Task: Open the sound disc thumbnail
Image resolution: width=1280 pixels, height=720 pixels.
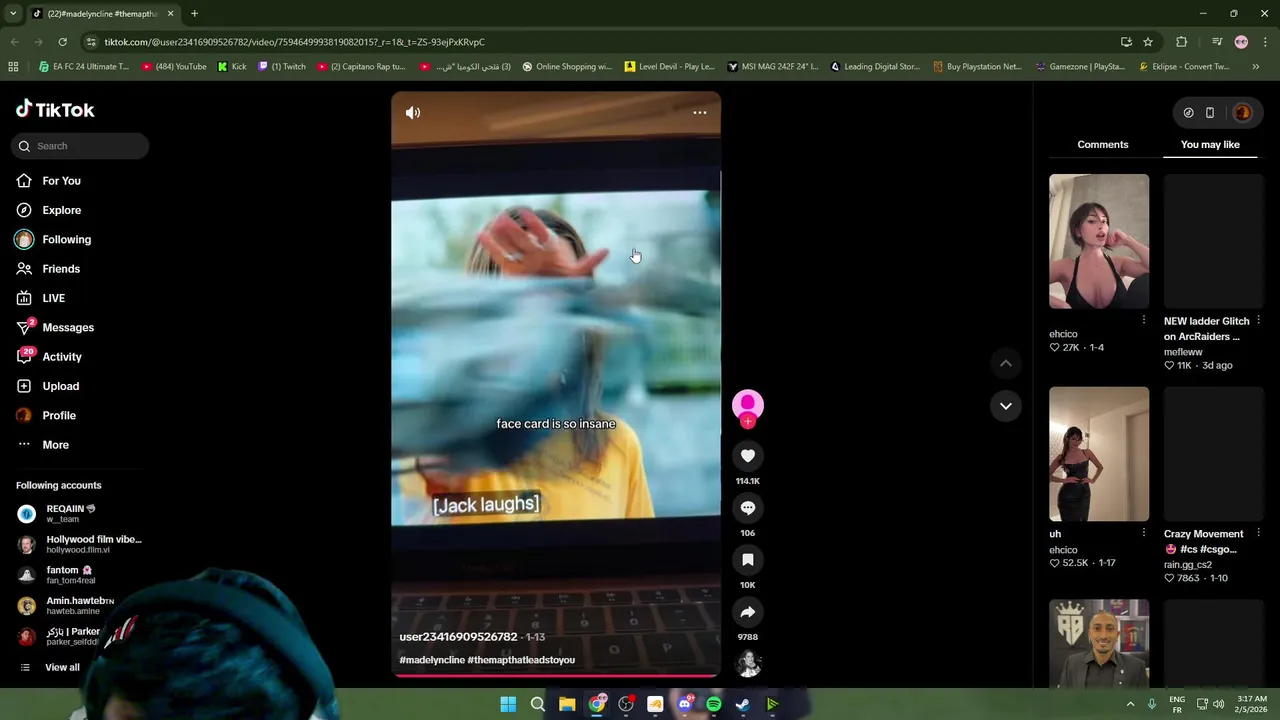Action: tap(748, 663)
